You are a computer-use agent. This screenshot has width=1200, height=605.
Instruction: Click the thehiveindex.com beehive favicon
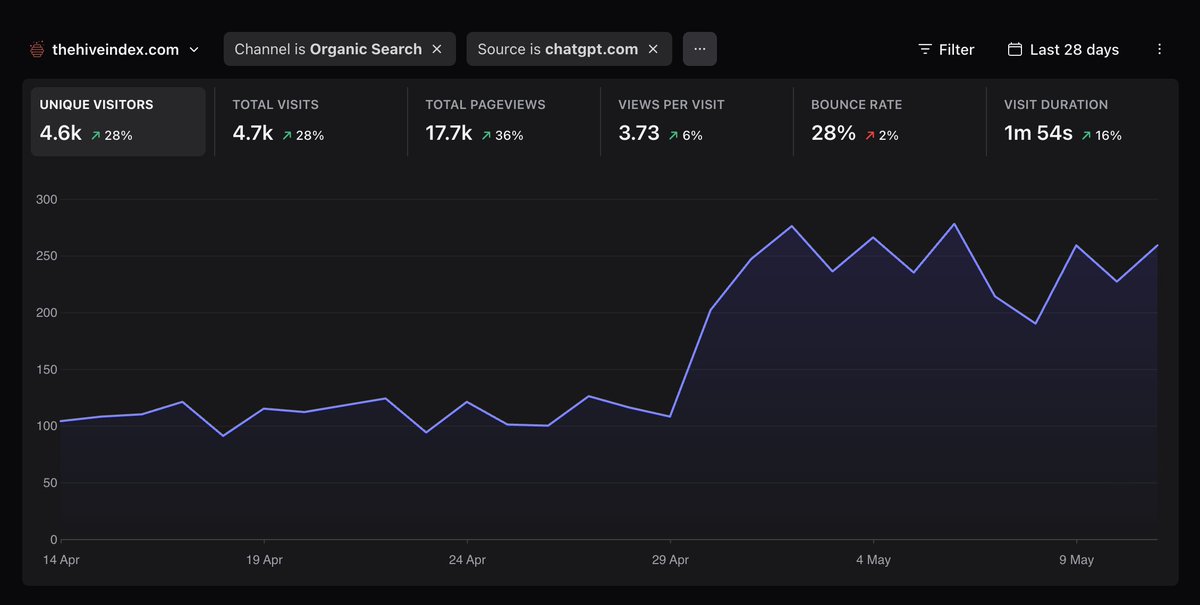coord(36,49)
